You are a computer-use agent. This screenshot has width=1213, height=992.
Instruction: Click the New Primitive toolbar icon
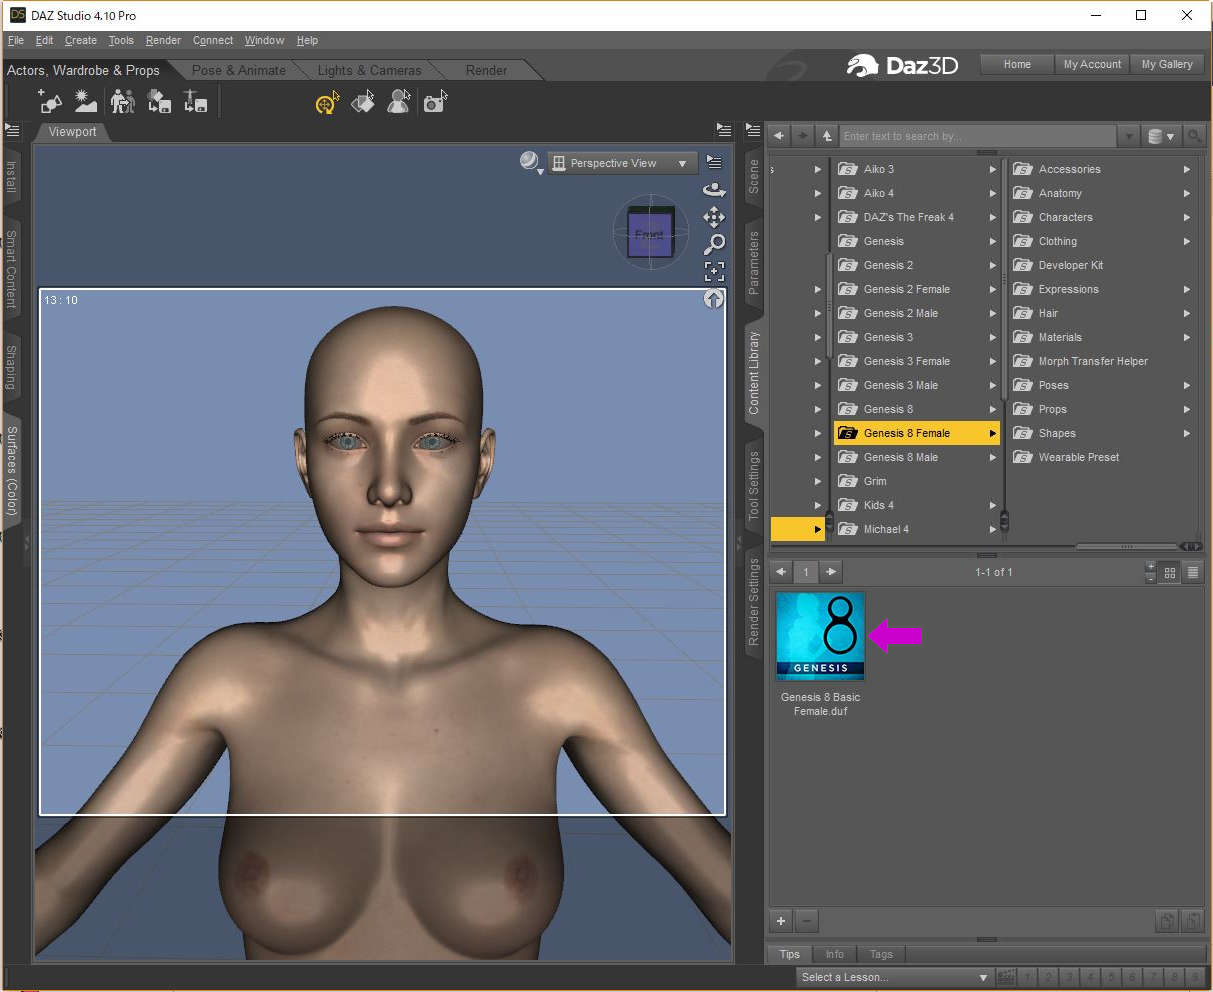point(49,101)
